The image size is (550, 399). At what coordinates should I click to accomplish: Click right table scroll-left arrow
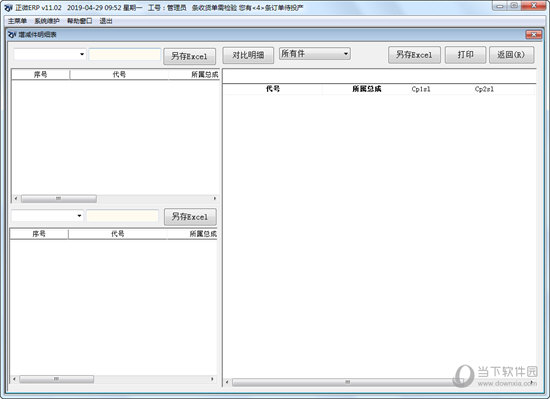click(x=227, y=382)
